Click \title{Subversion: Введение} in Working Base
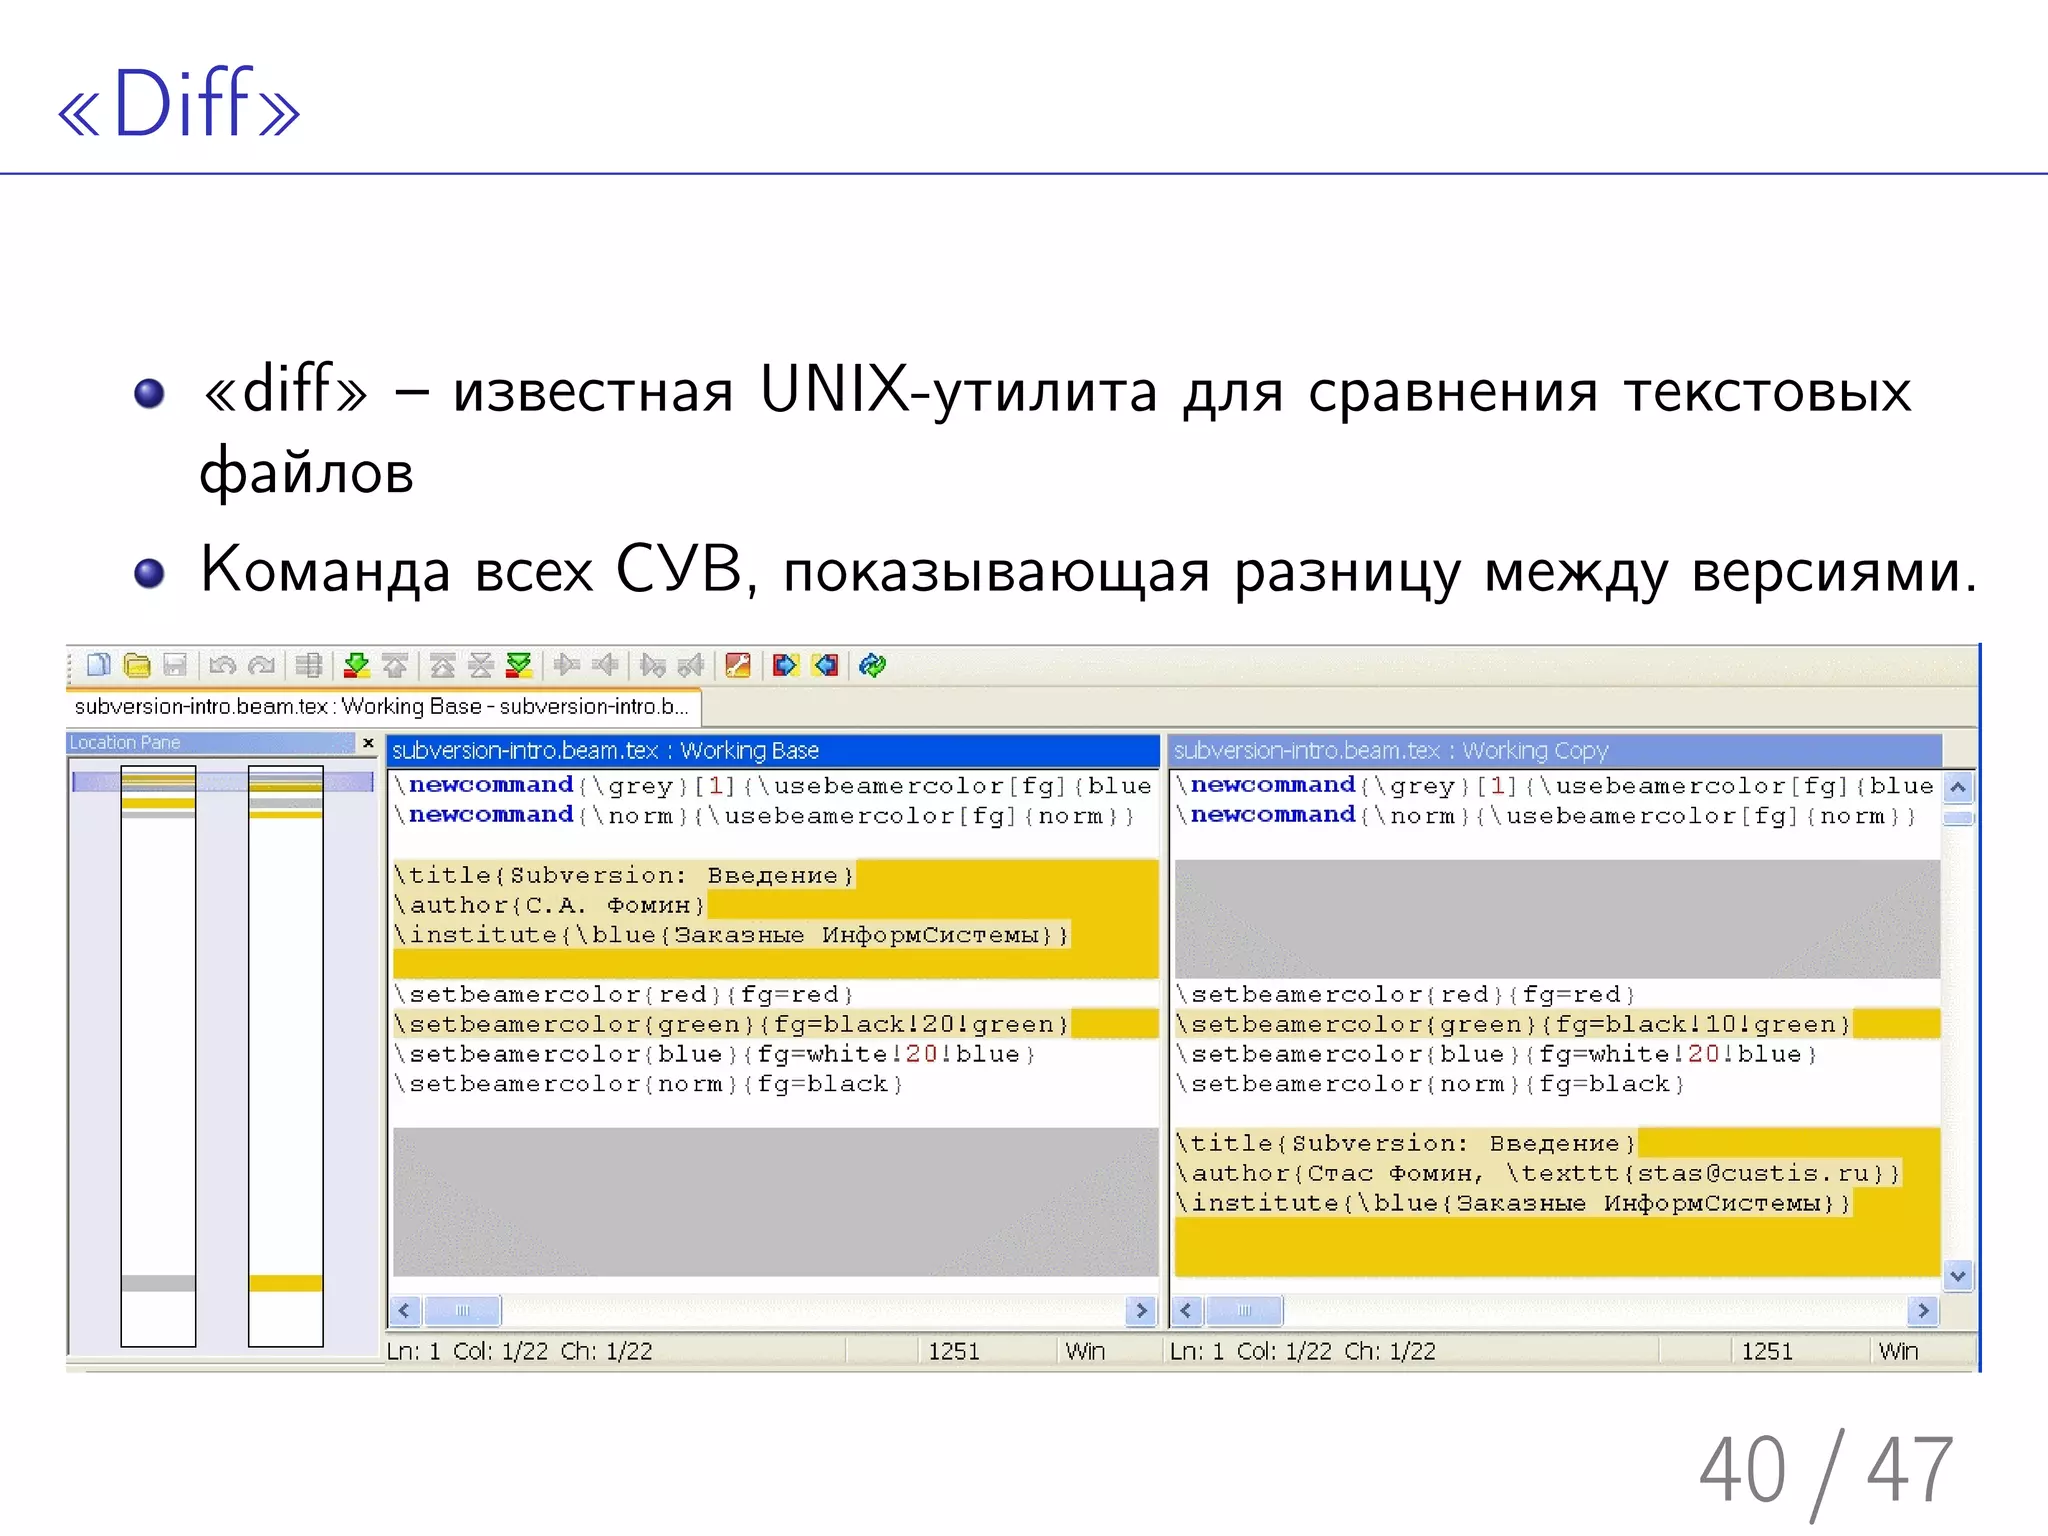 point(625,875)
